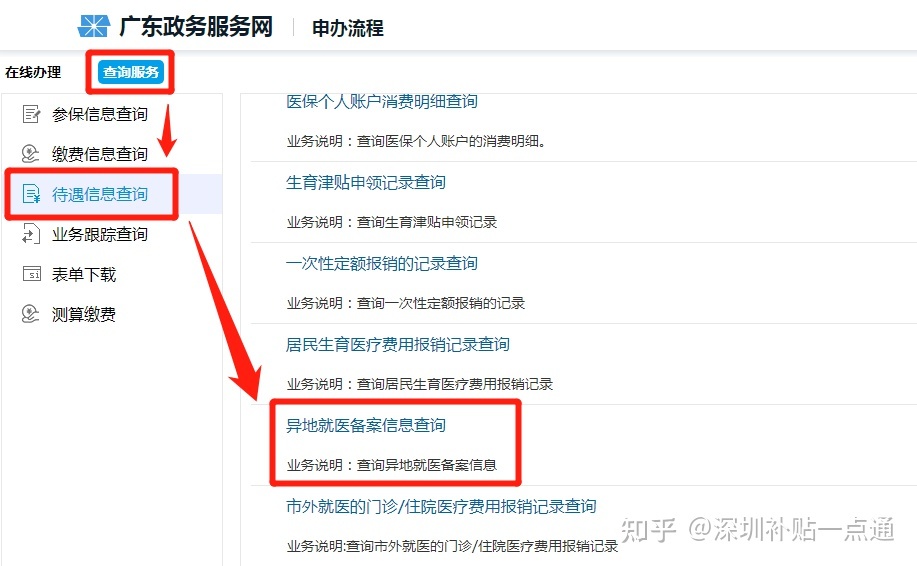Open the 异地就医备案信息查询 link
Viewport: 917px width, 566px height.
pyautogui.click(x=366, y=425)
